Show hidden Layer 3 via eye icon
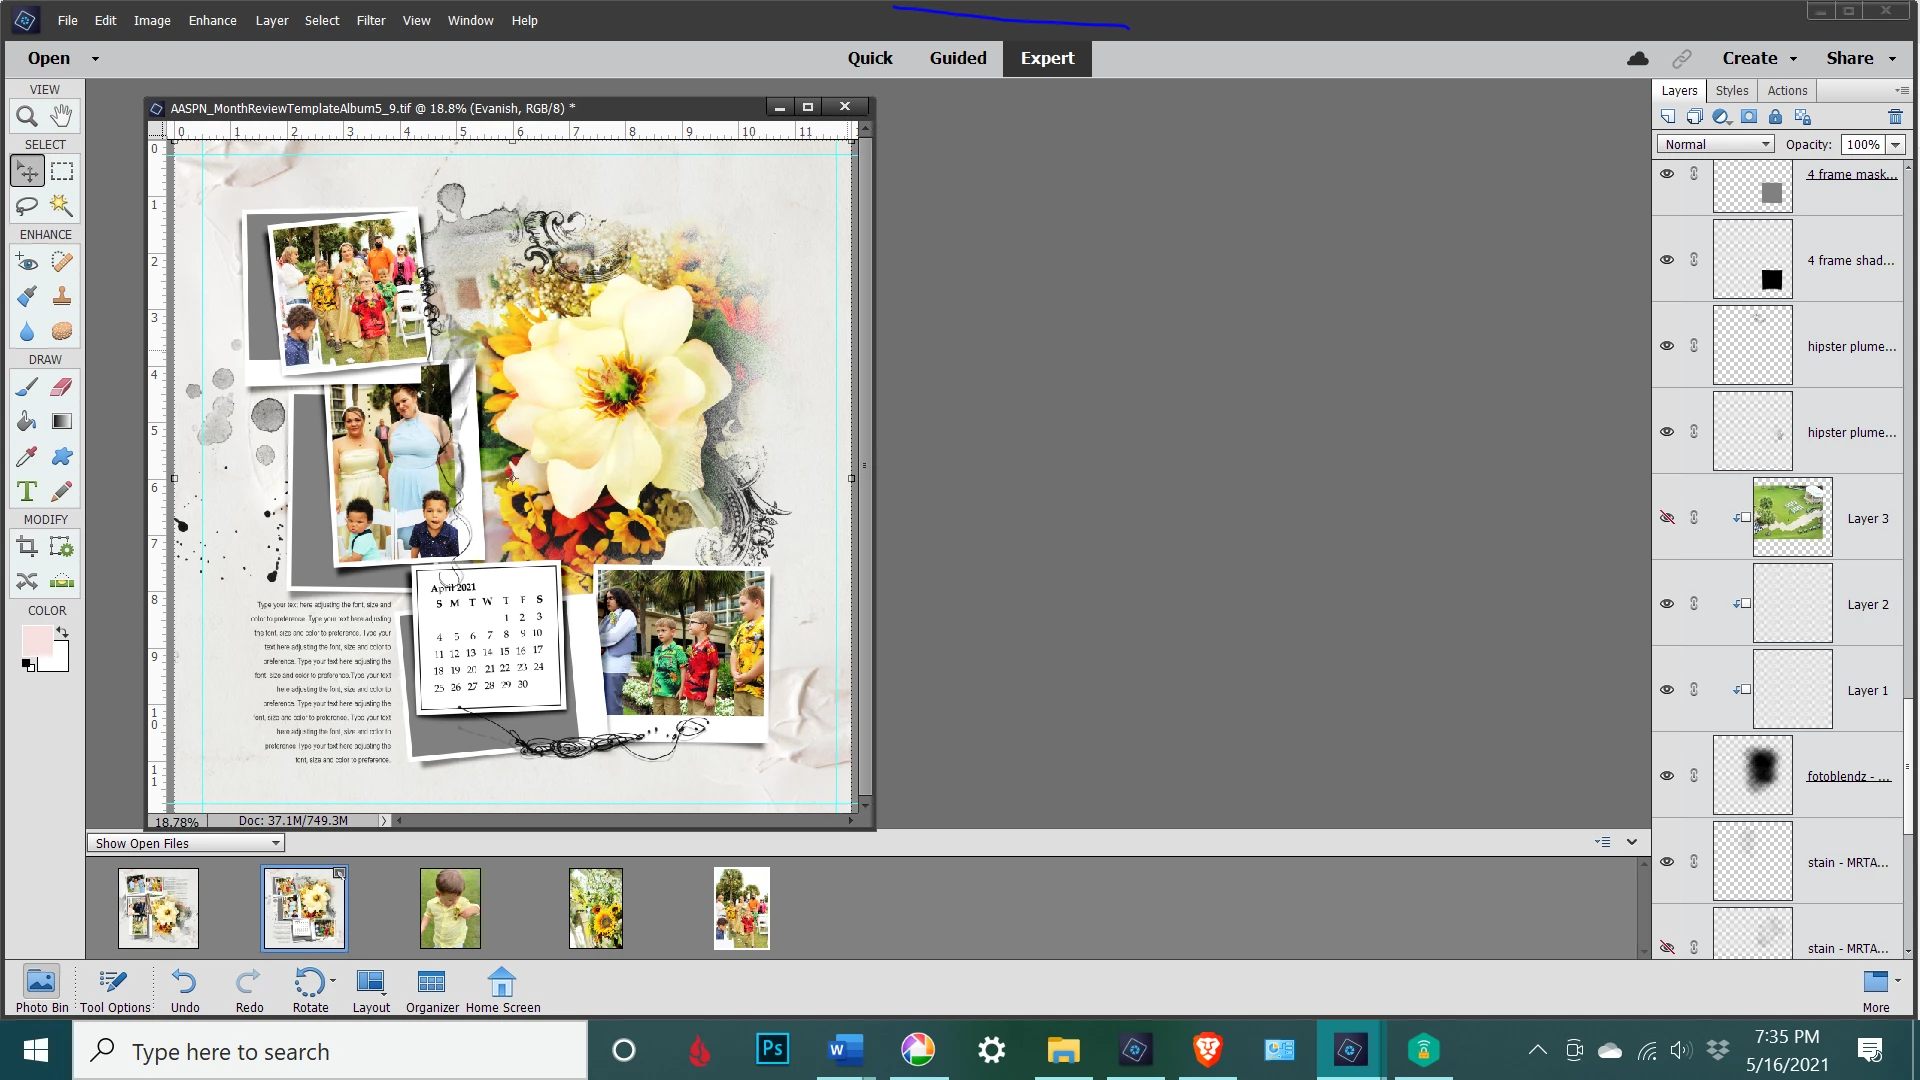 click(x=1667, y=518)
